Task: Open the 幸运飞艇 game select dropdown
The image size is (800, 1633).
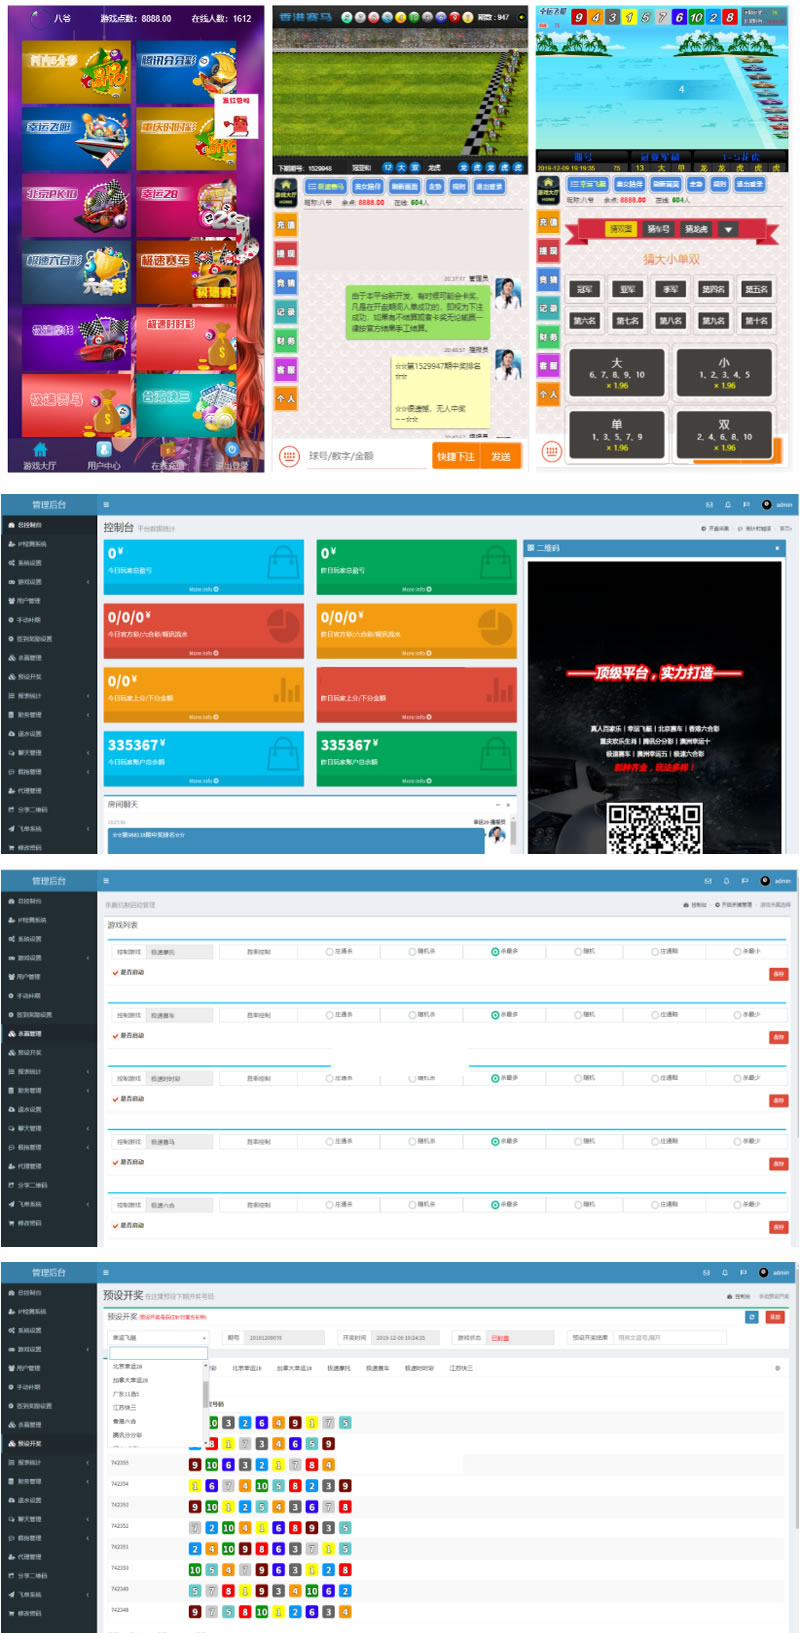Action: click(x=158, y=1337)
